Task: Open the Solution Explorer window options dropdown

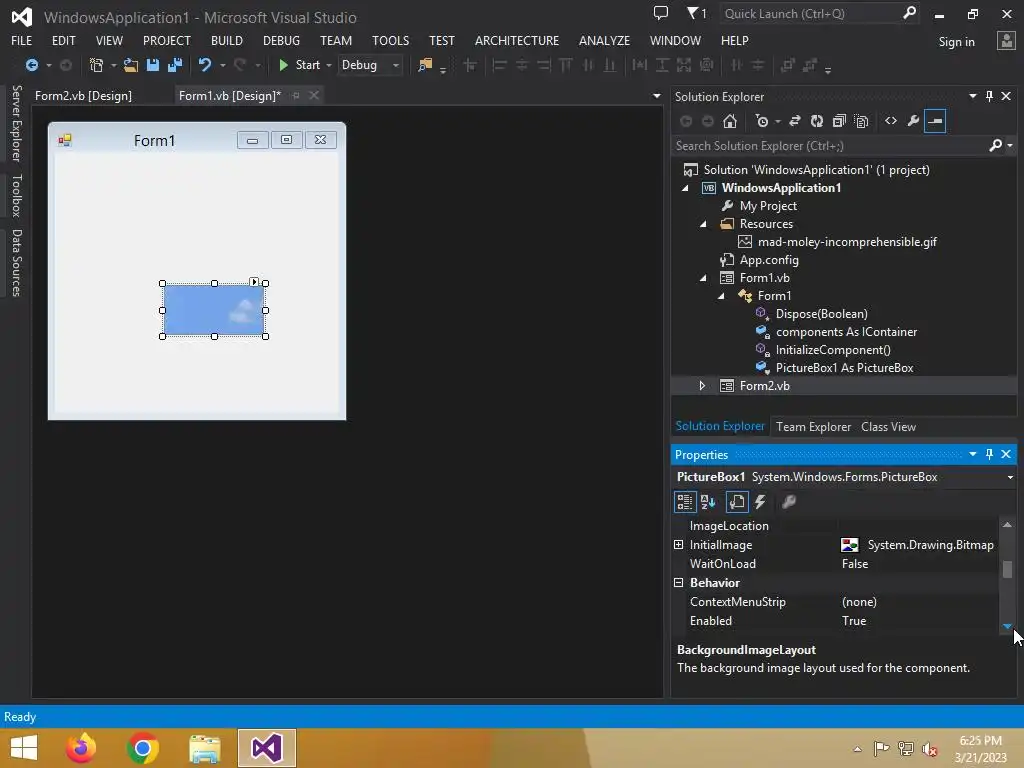Action: point(972,96)
